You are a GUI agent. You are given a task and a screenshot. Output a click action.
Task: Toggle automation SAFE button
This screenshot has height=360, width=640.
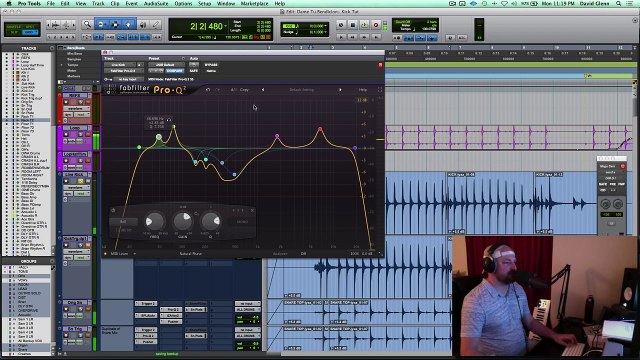pyautogui.click(x=194, y=71)
